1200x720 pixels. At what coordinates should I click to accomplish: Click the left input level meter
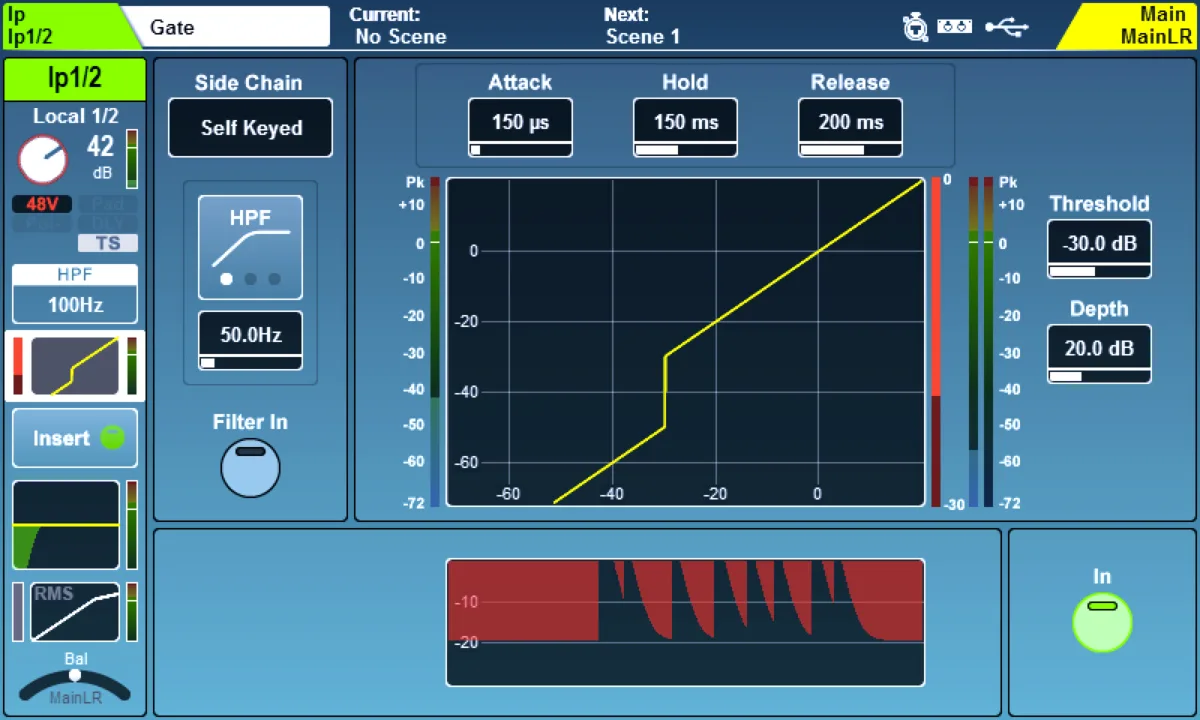coord(435,342)
